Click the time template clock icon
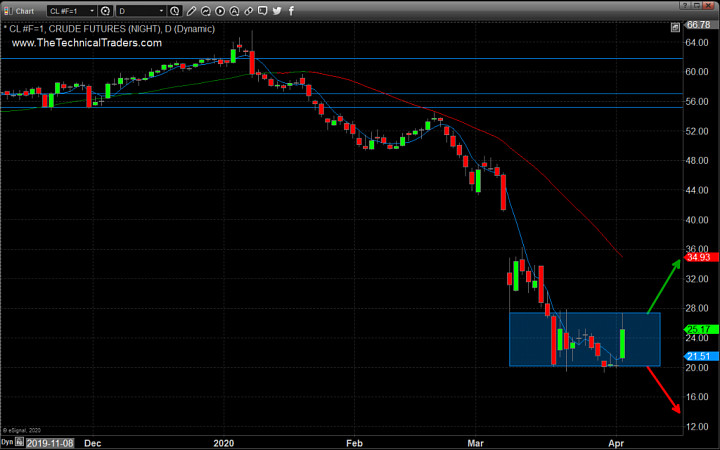Screen dimensions: 720x450 [x=174, y=11]
